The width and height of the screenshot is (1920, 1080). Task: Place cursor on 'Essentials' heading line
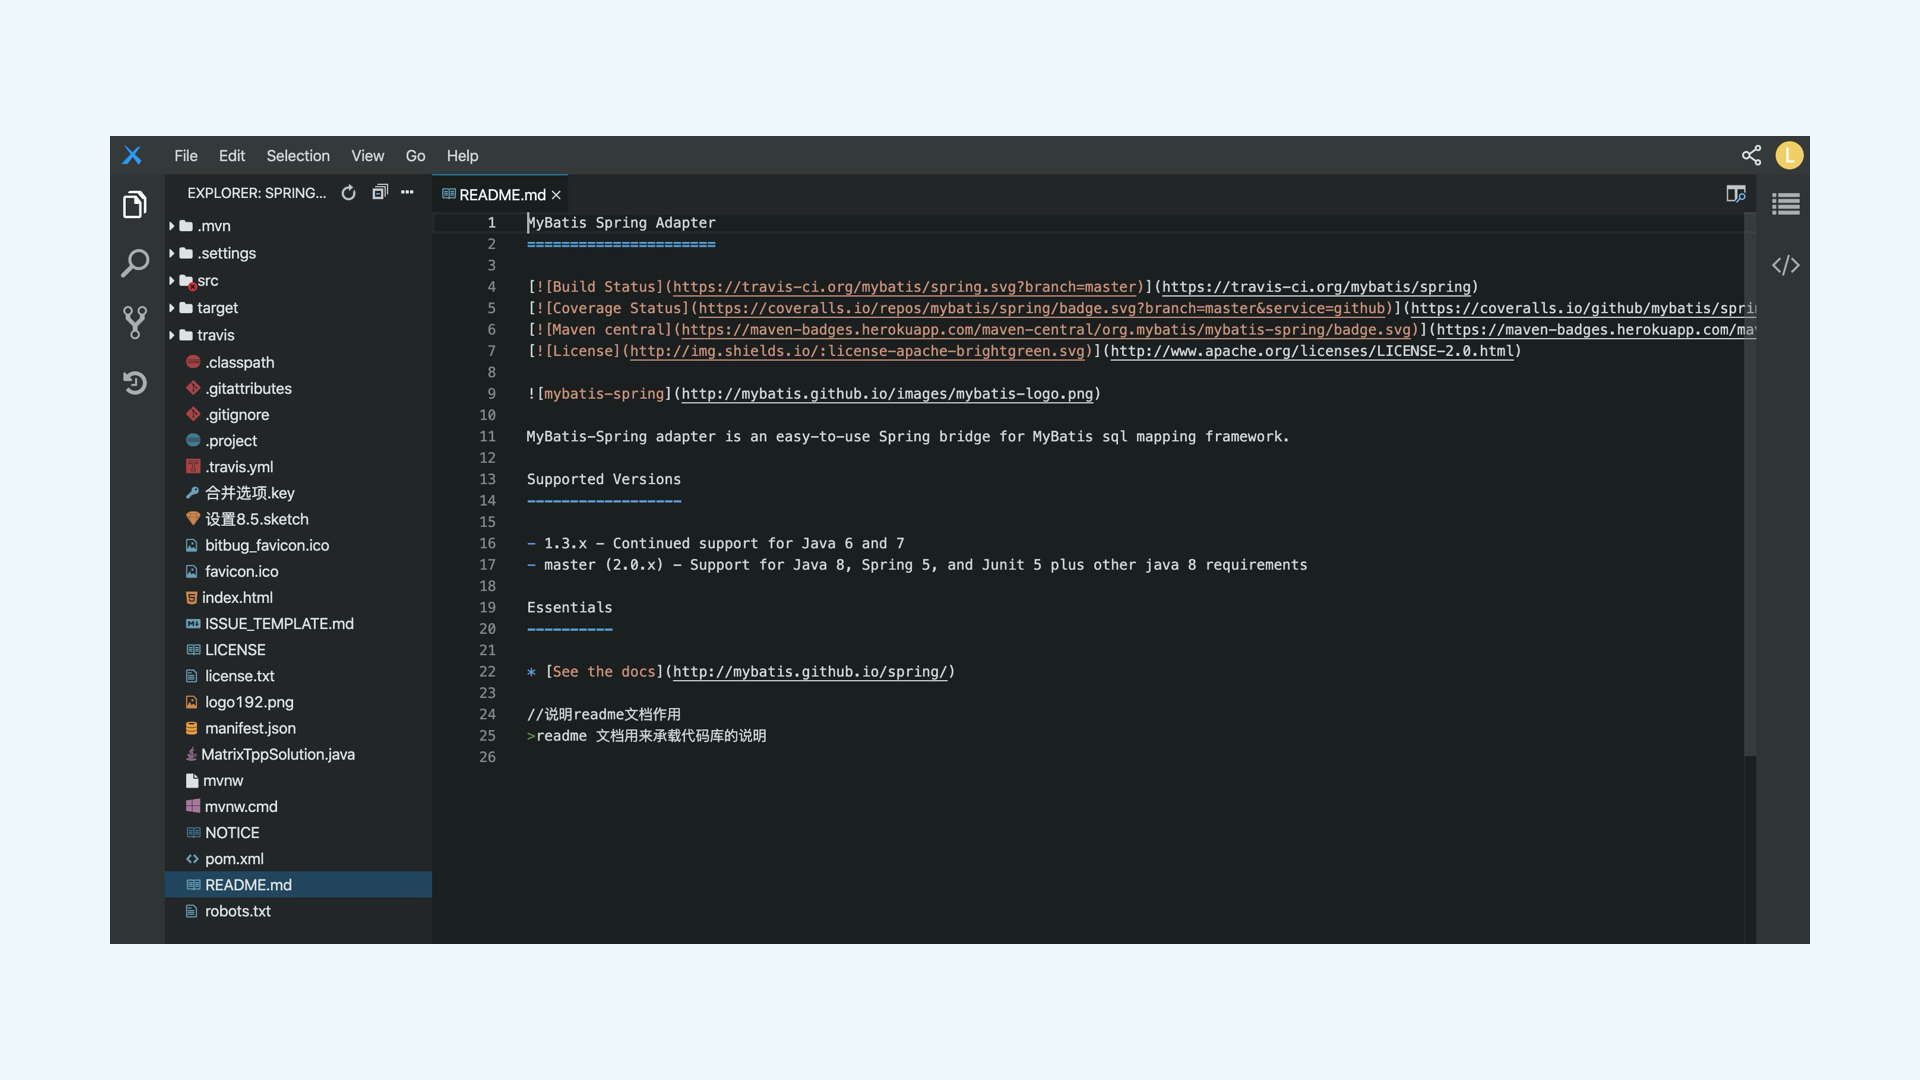pyautogui.click(x=569, y=608)
